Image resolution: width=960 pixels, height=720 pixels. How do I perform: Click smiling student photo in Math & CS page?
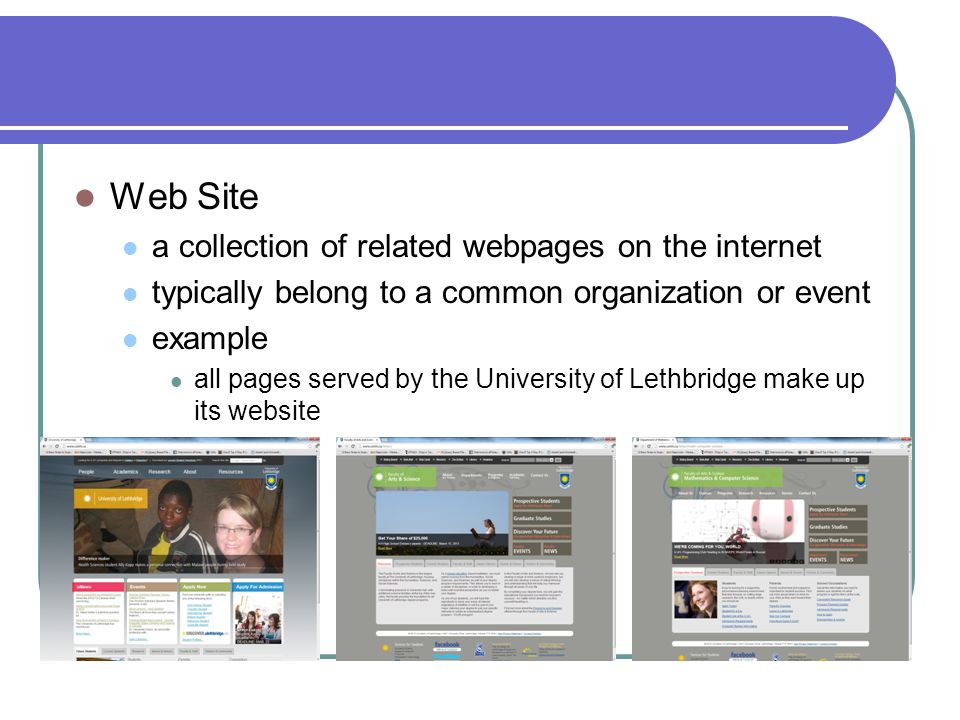(x=696, y=601)
